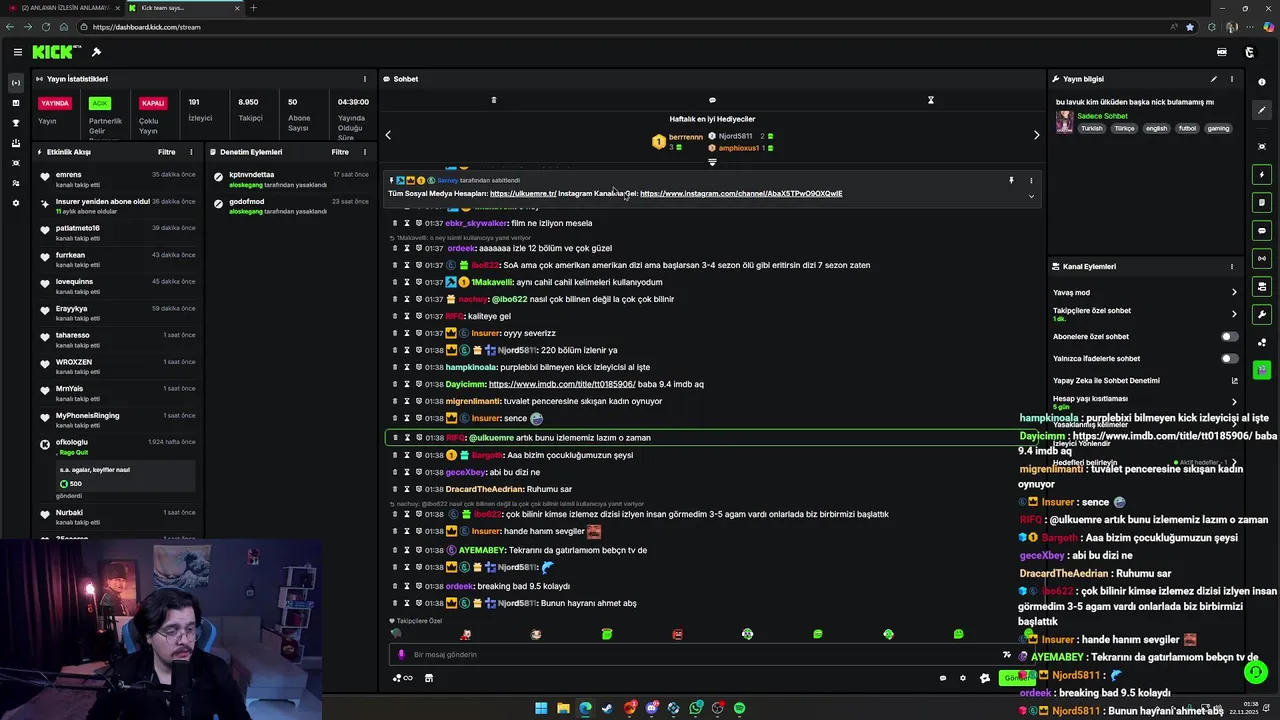1280x720 pixels.
Task: Select the Turkish tag chip
Action: coord(1091,128)
